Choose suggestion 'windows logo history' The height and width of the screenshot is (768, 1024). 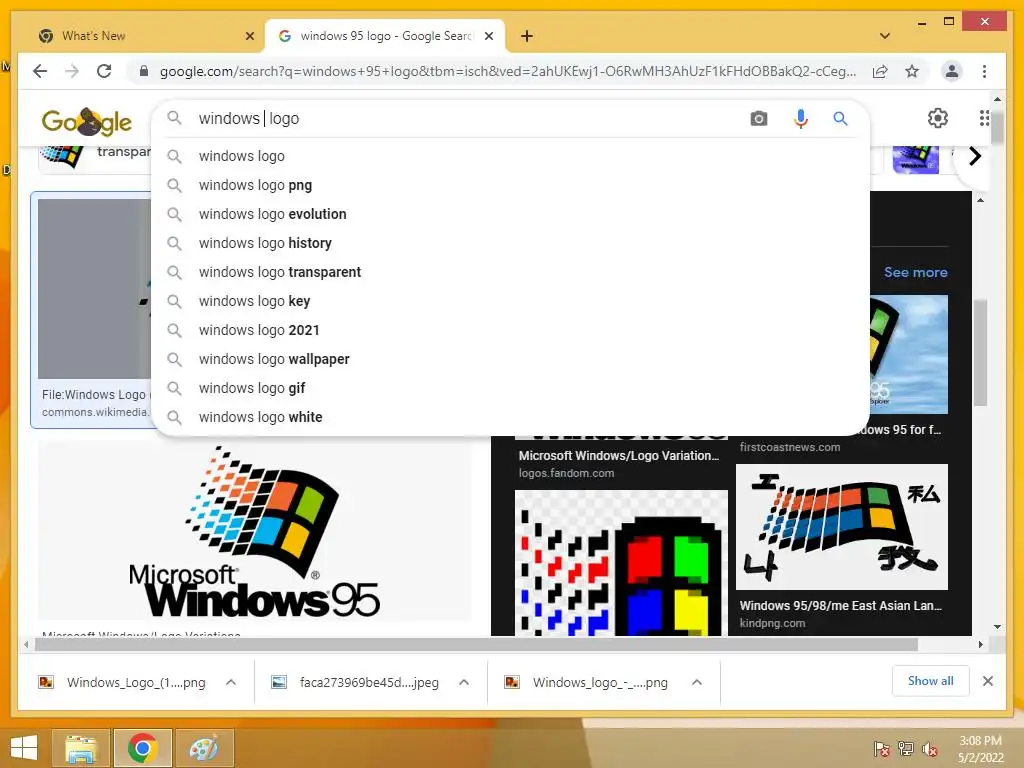[x=510, y=243]
